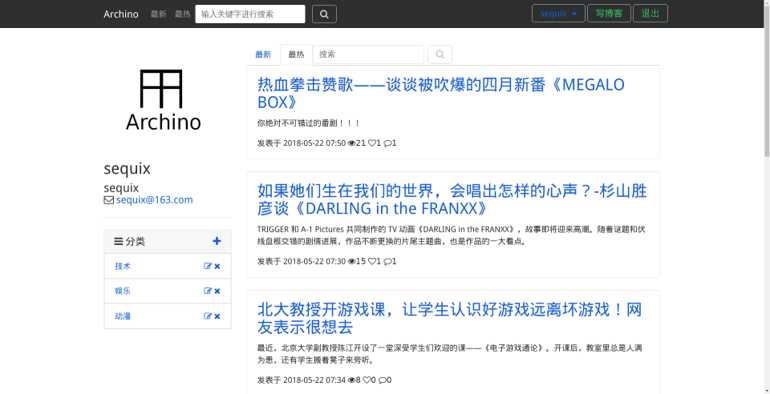Click comment icon on DARLING in the FRANXX post
770x394 pixels.
pos(387,262)
